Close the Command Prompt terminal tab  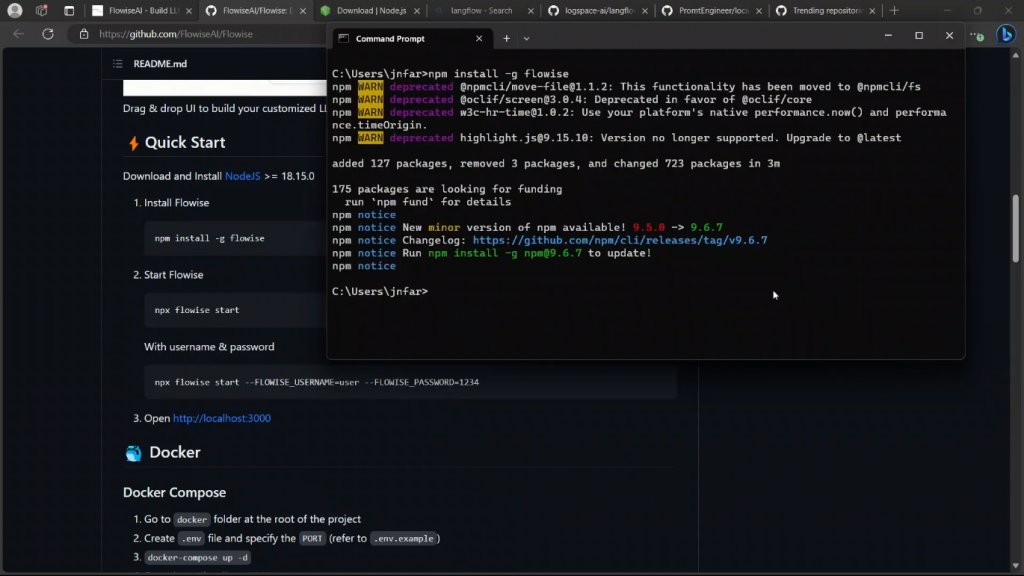479,38
